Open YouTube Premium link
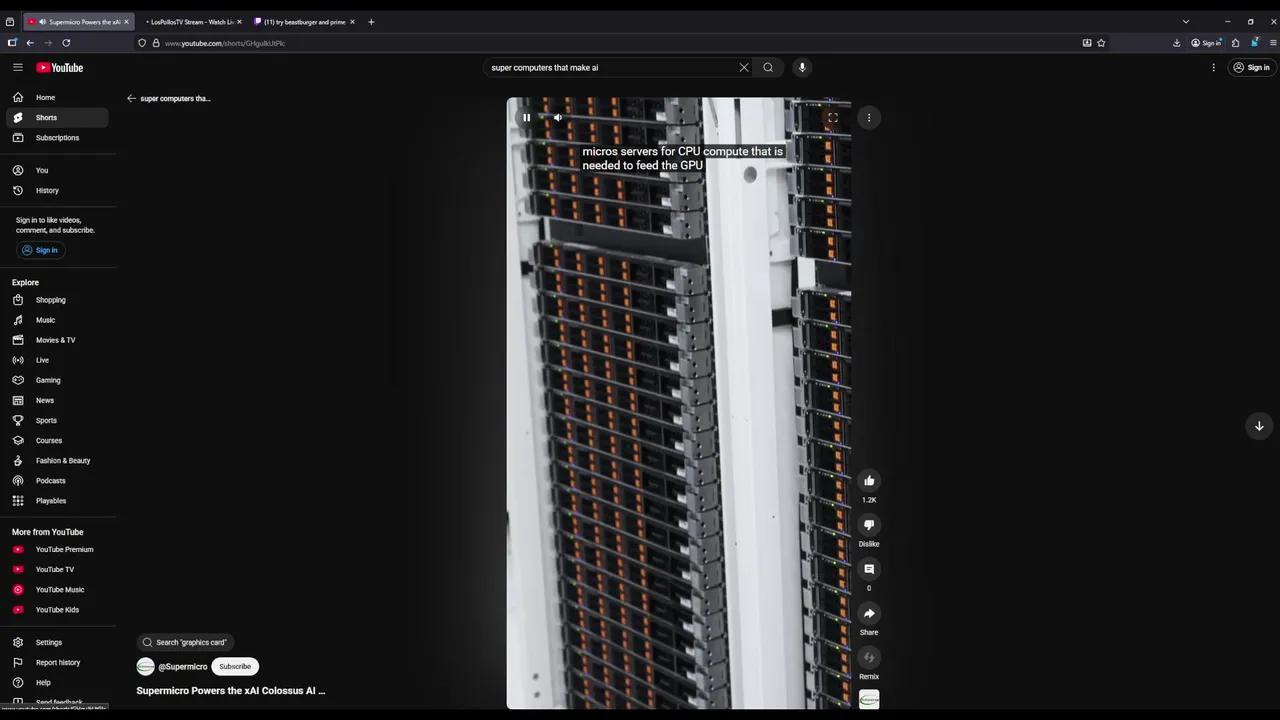1280x720 pixels. pos(57,549)
